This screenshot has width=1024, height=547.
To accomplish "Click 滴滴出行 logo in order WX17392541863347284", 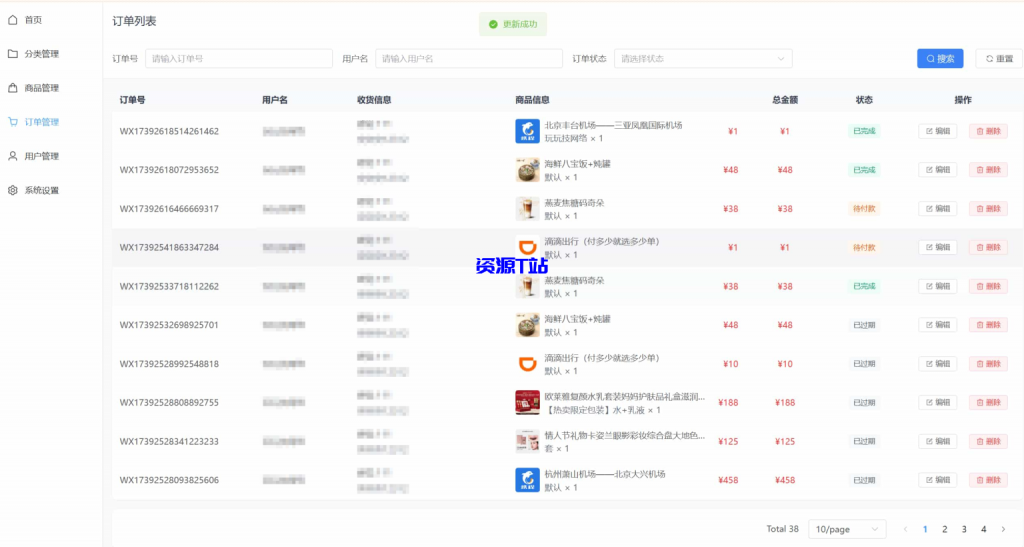I will pos(527,247).
